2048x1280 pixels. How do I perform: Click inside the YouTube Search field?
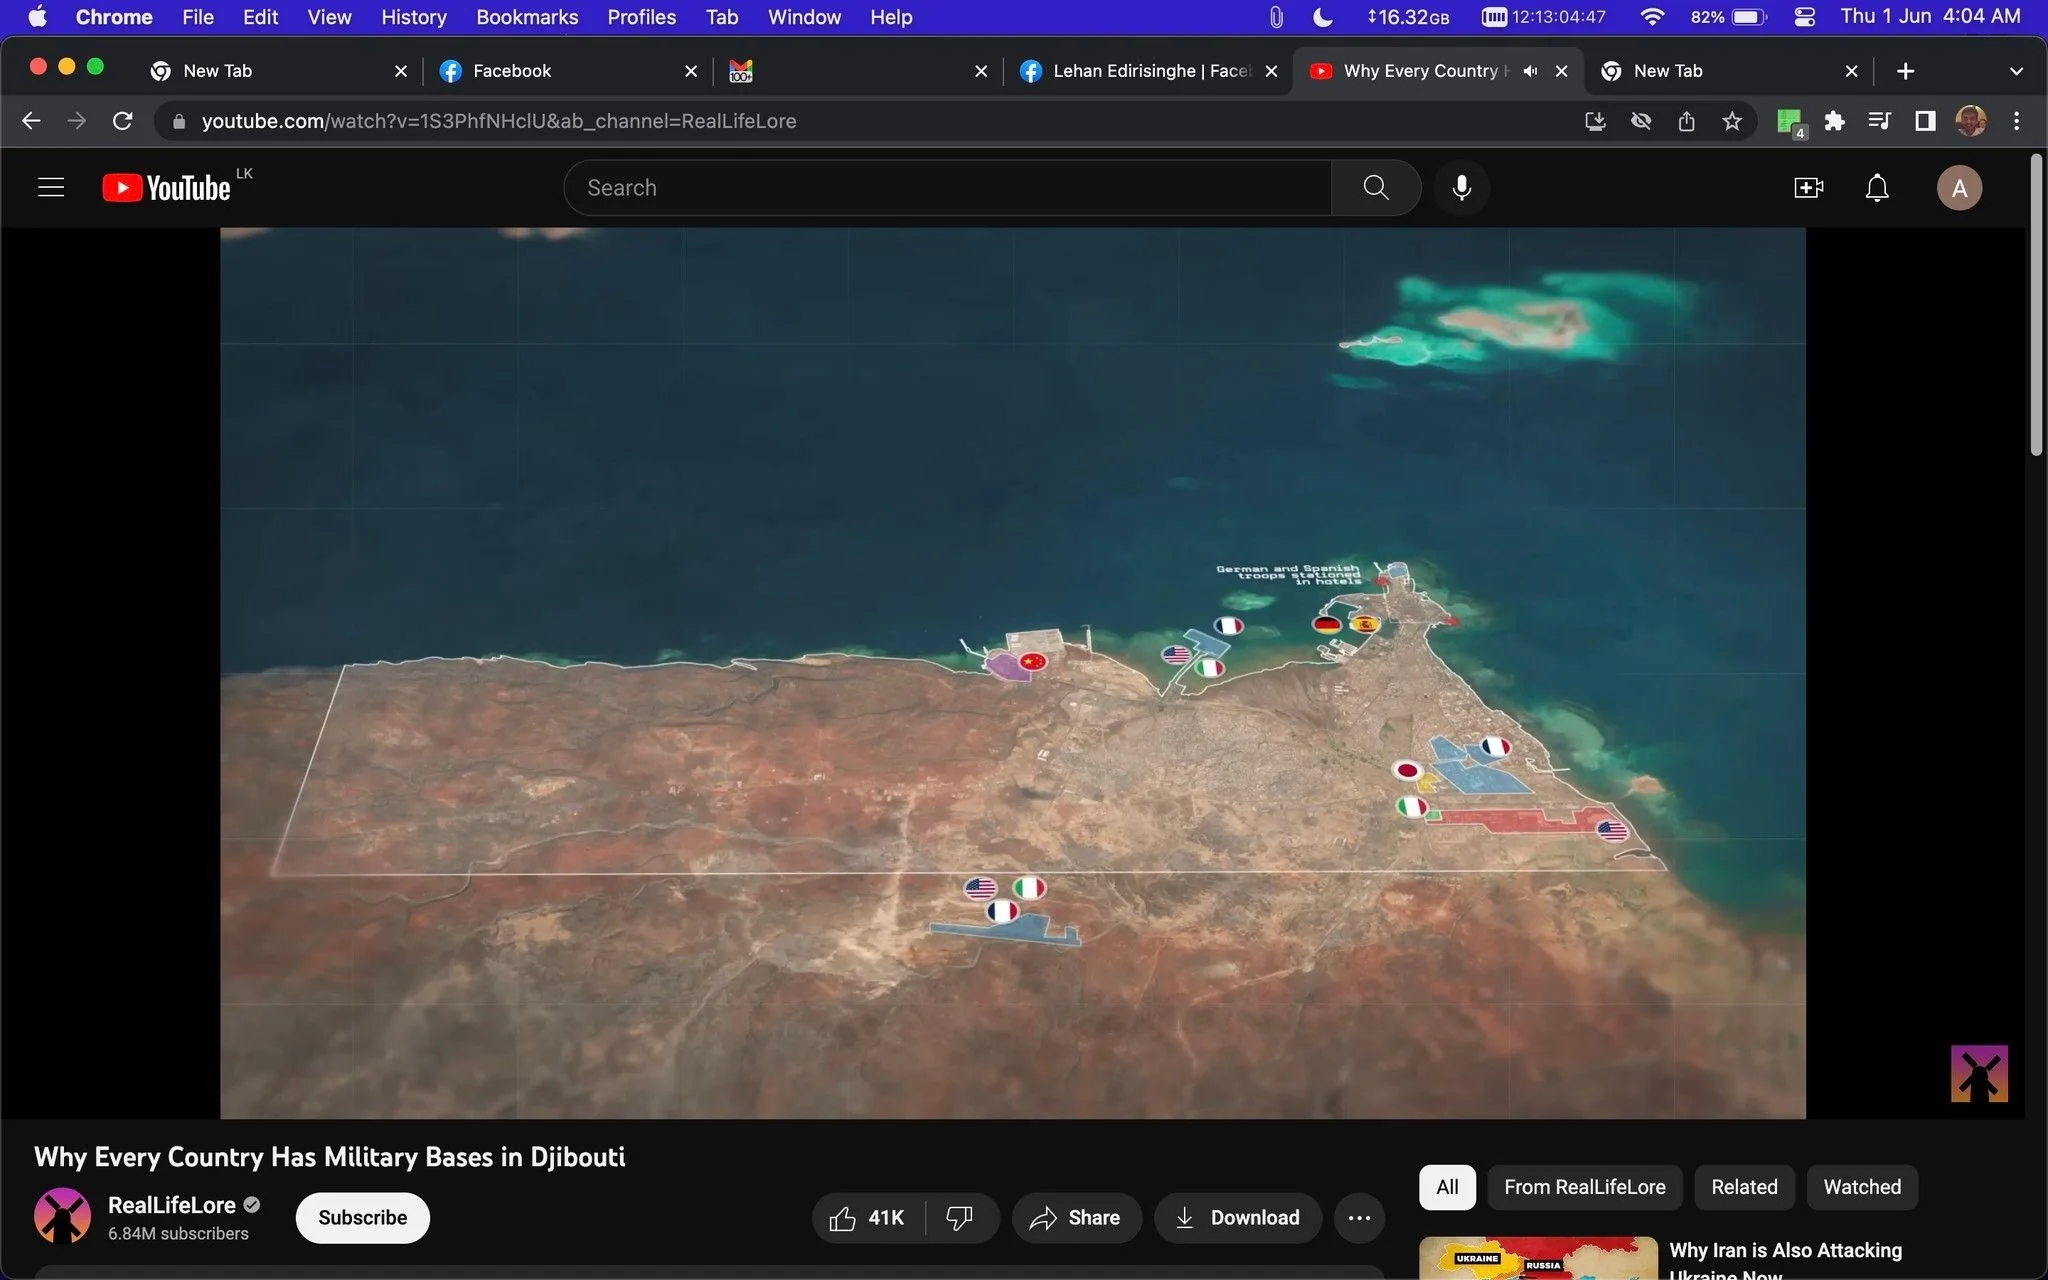click(x=948, y=188)
